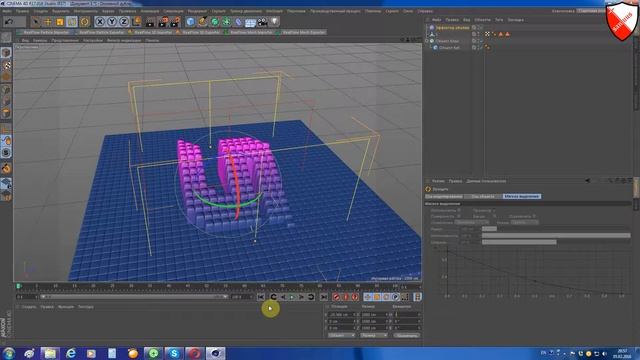Open Internet Explorer from taskbar
Screen dimensions: 640x360
71,353
